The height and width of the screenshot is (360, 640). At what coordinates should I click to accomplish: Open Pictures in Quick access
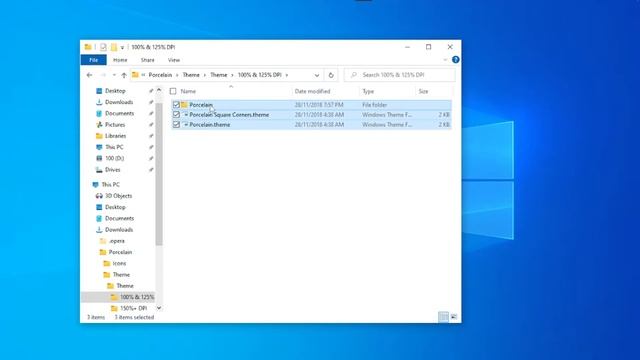pos(115,124)
